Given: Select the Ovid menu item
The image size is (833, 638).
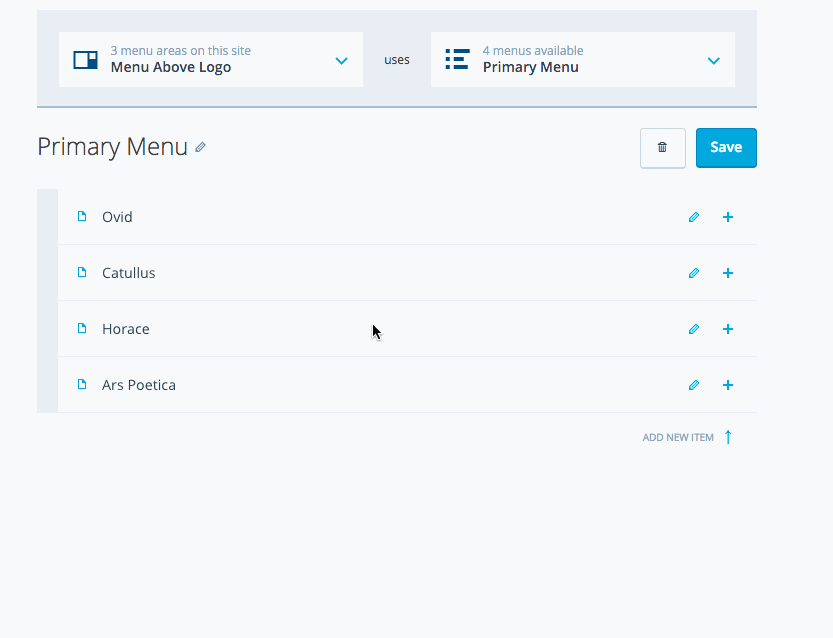Looking at the screenshot, I should click(x=407, y=217).
